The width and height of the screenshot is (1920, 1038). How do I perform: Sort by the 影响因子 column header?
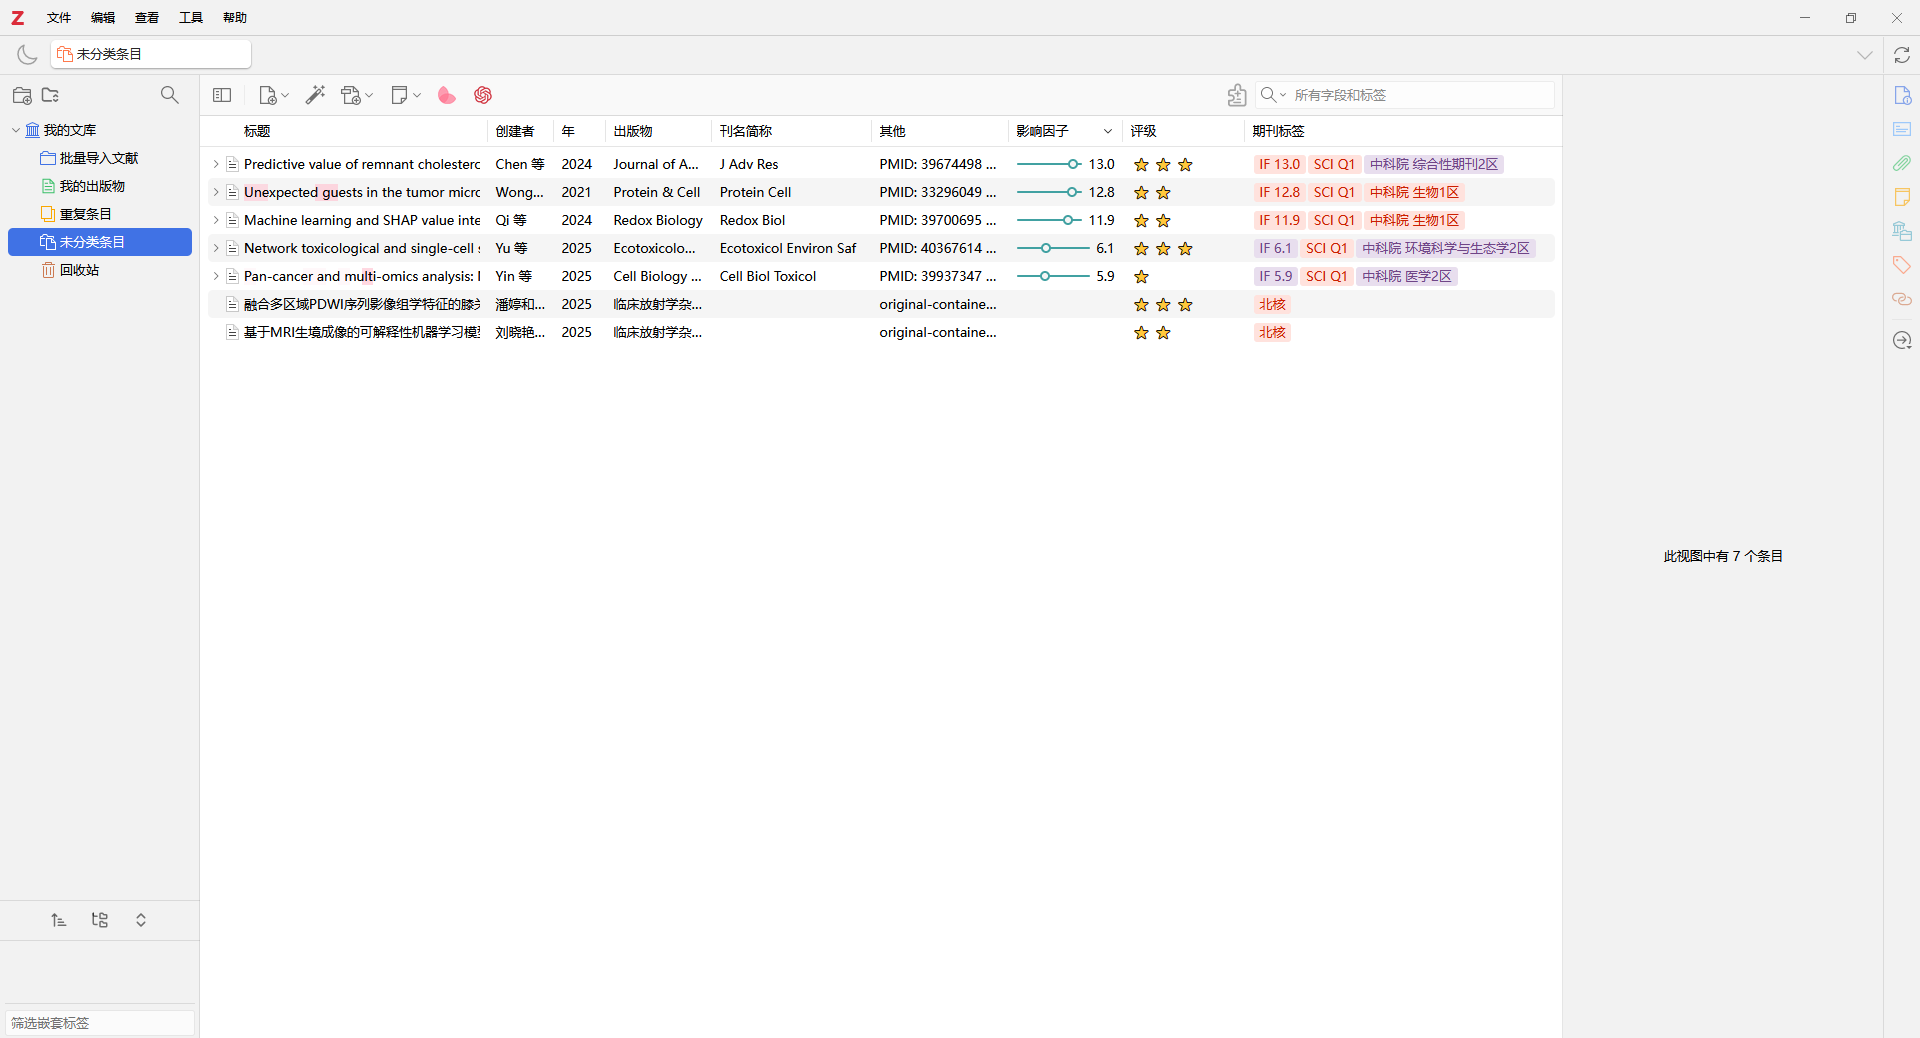click(x=1042, y=131)
